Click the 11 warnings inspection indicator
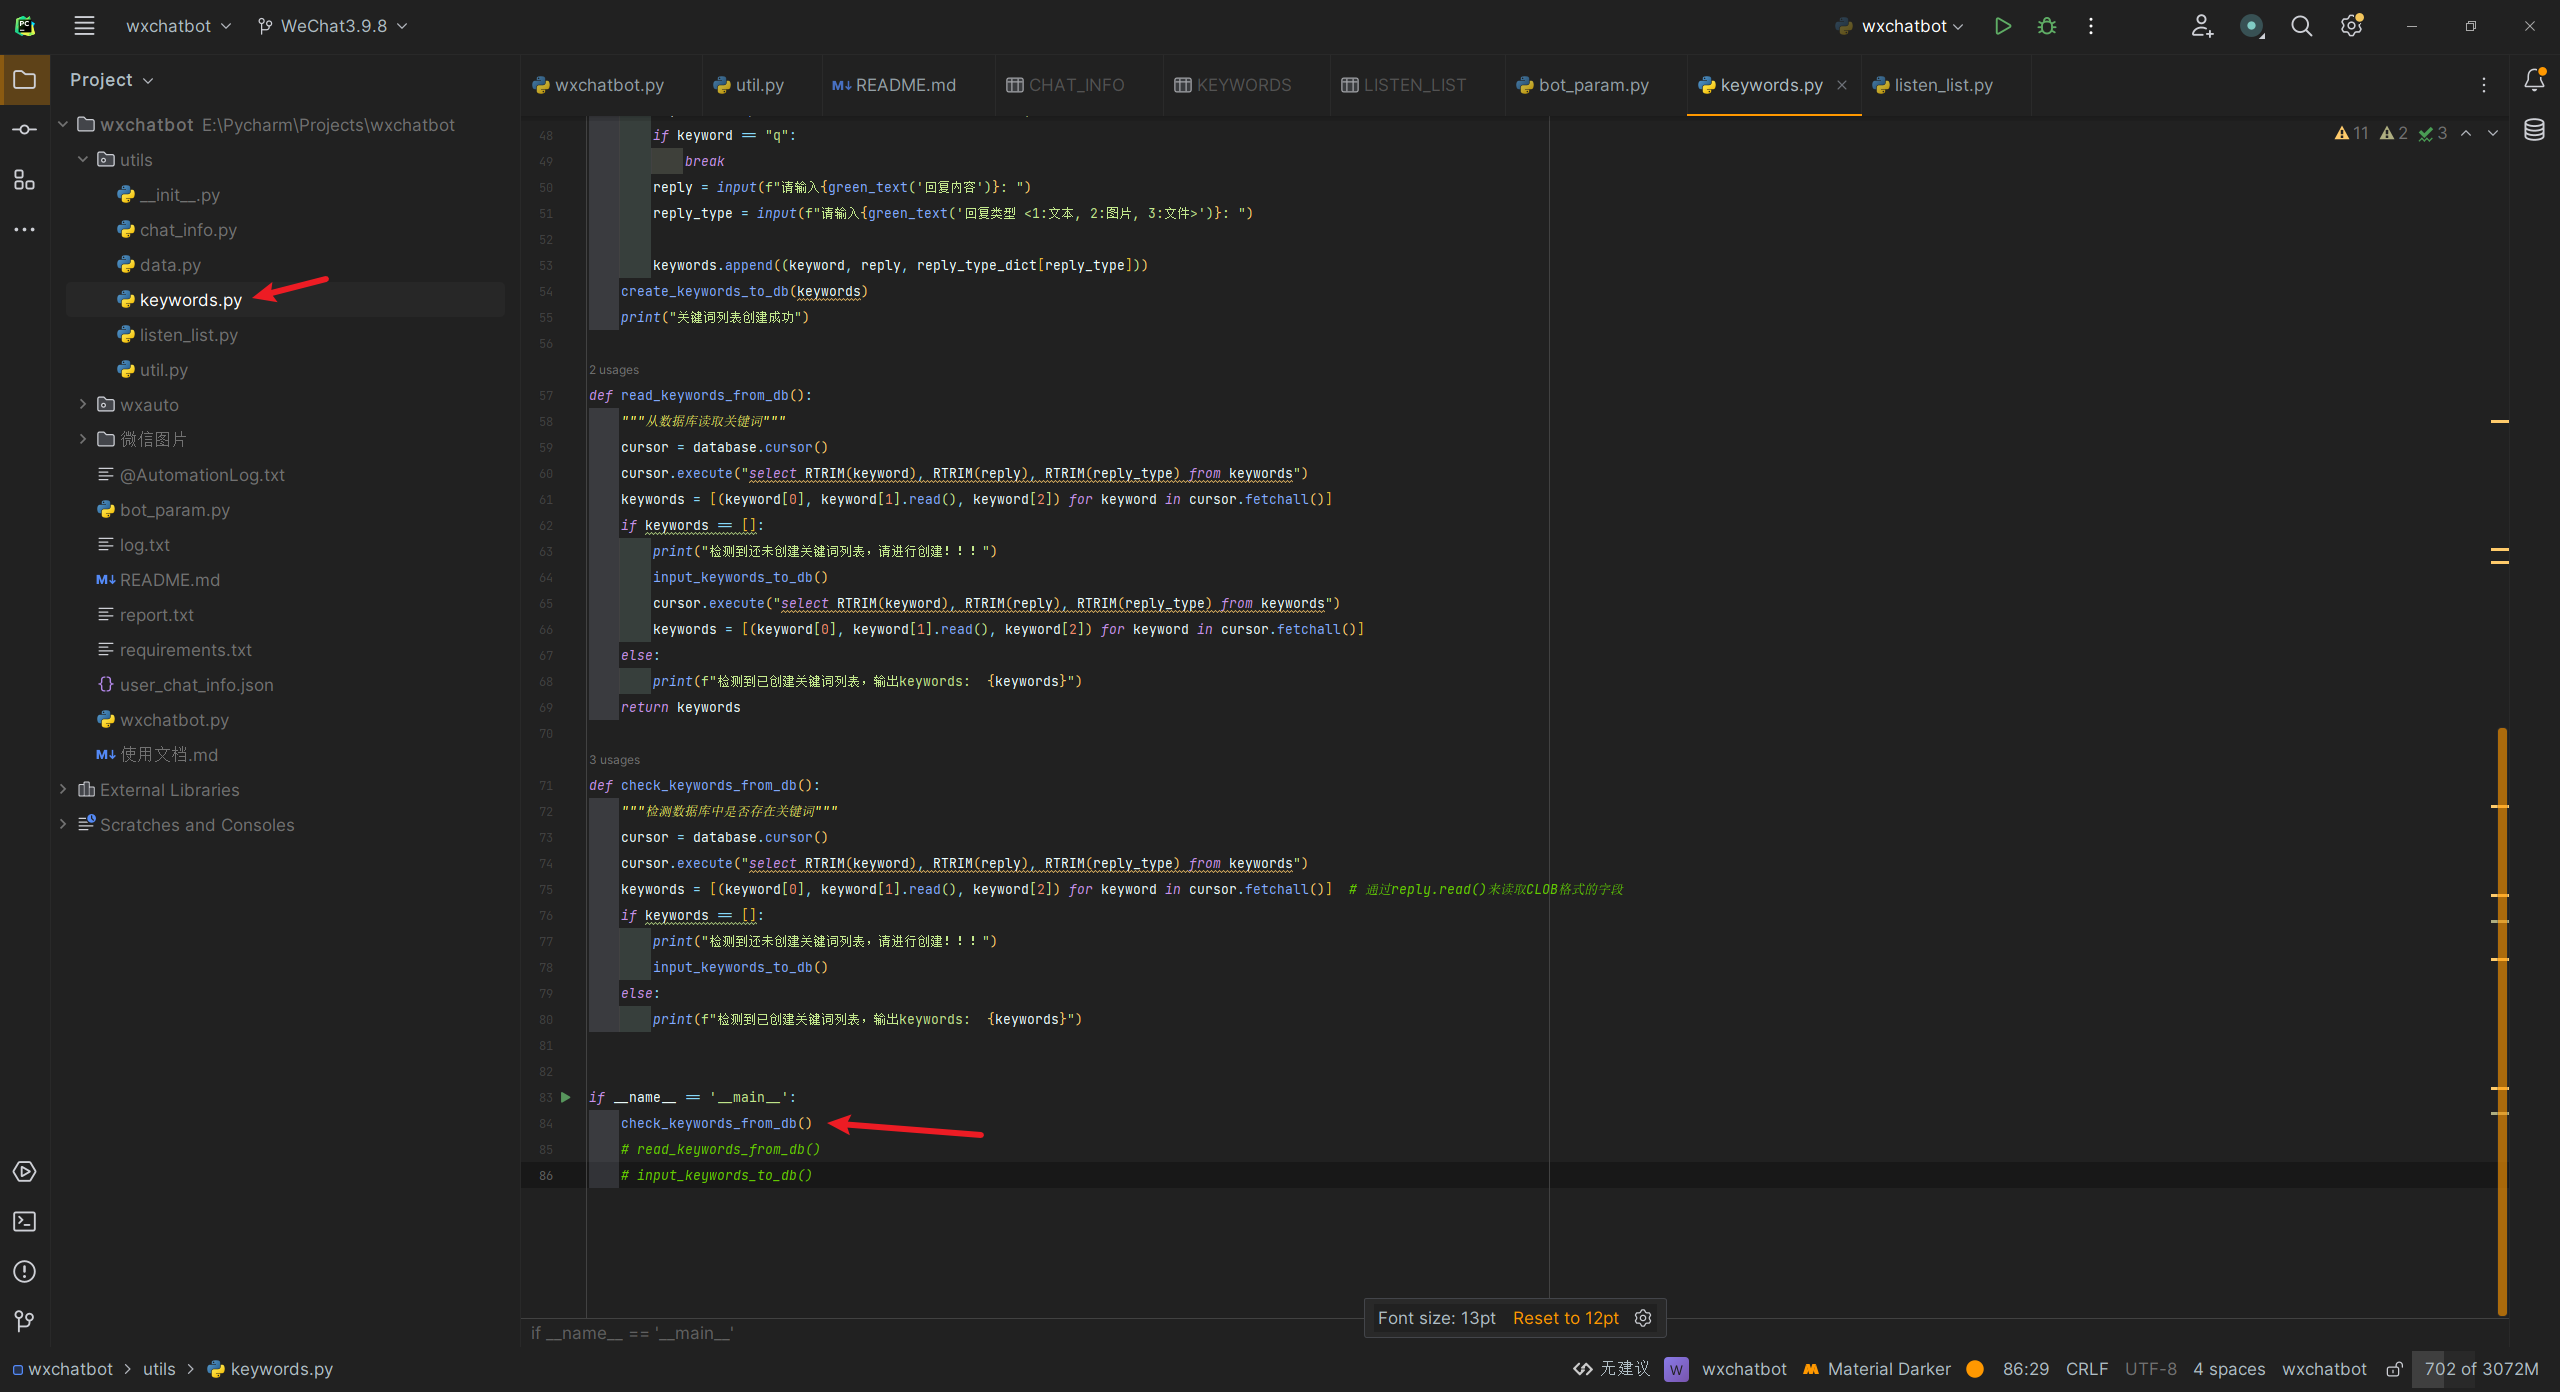This screenshot has width=2560, height=1392. pos(2351,133)
